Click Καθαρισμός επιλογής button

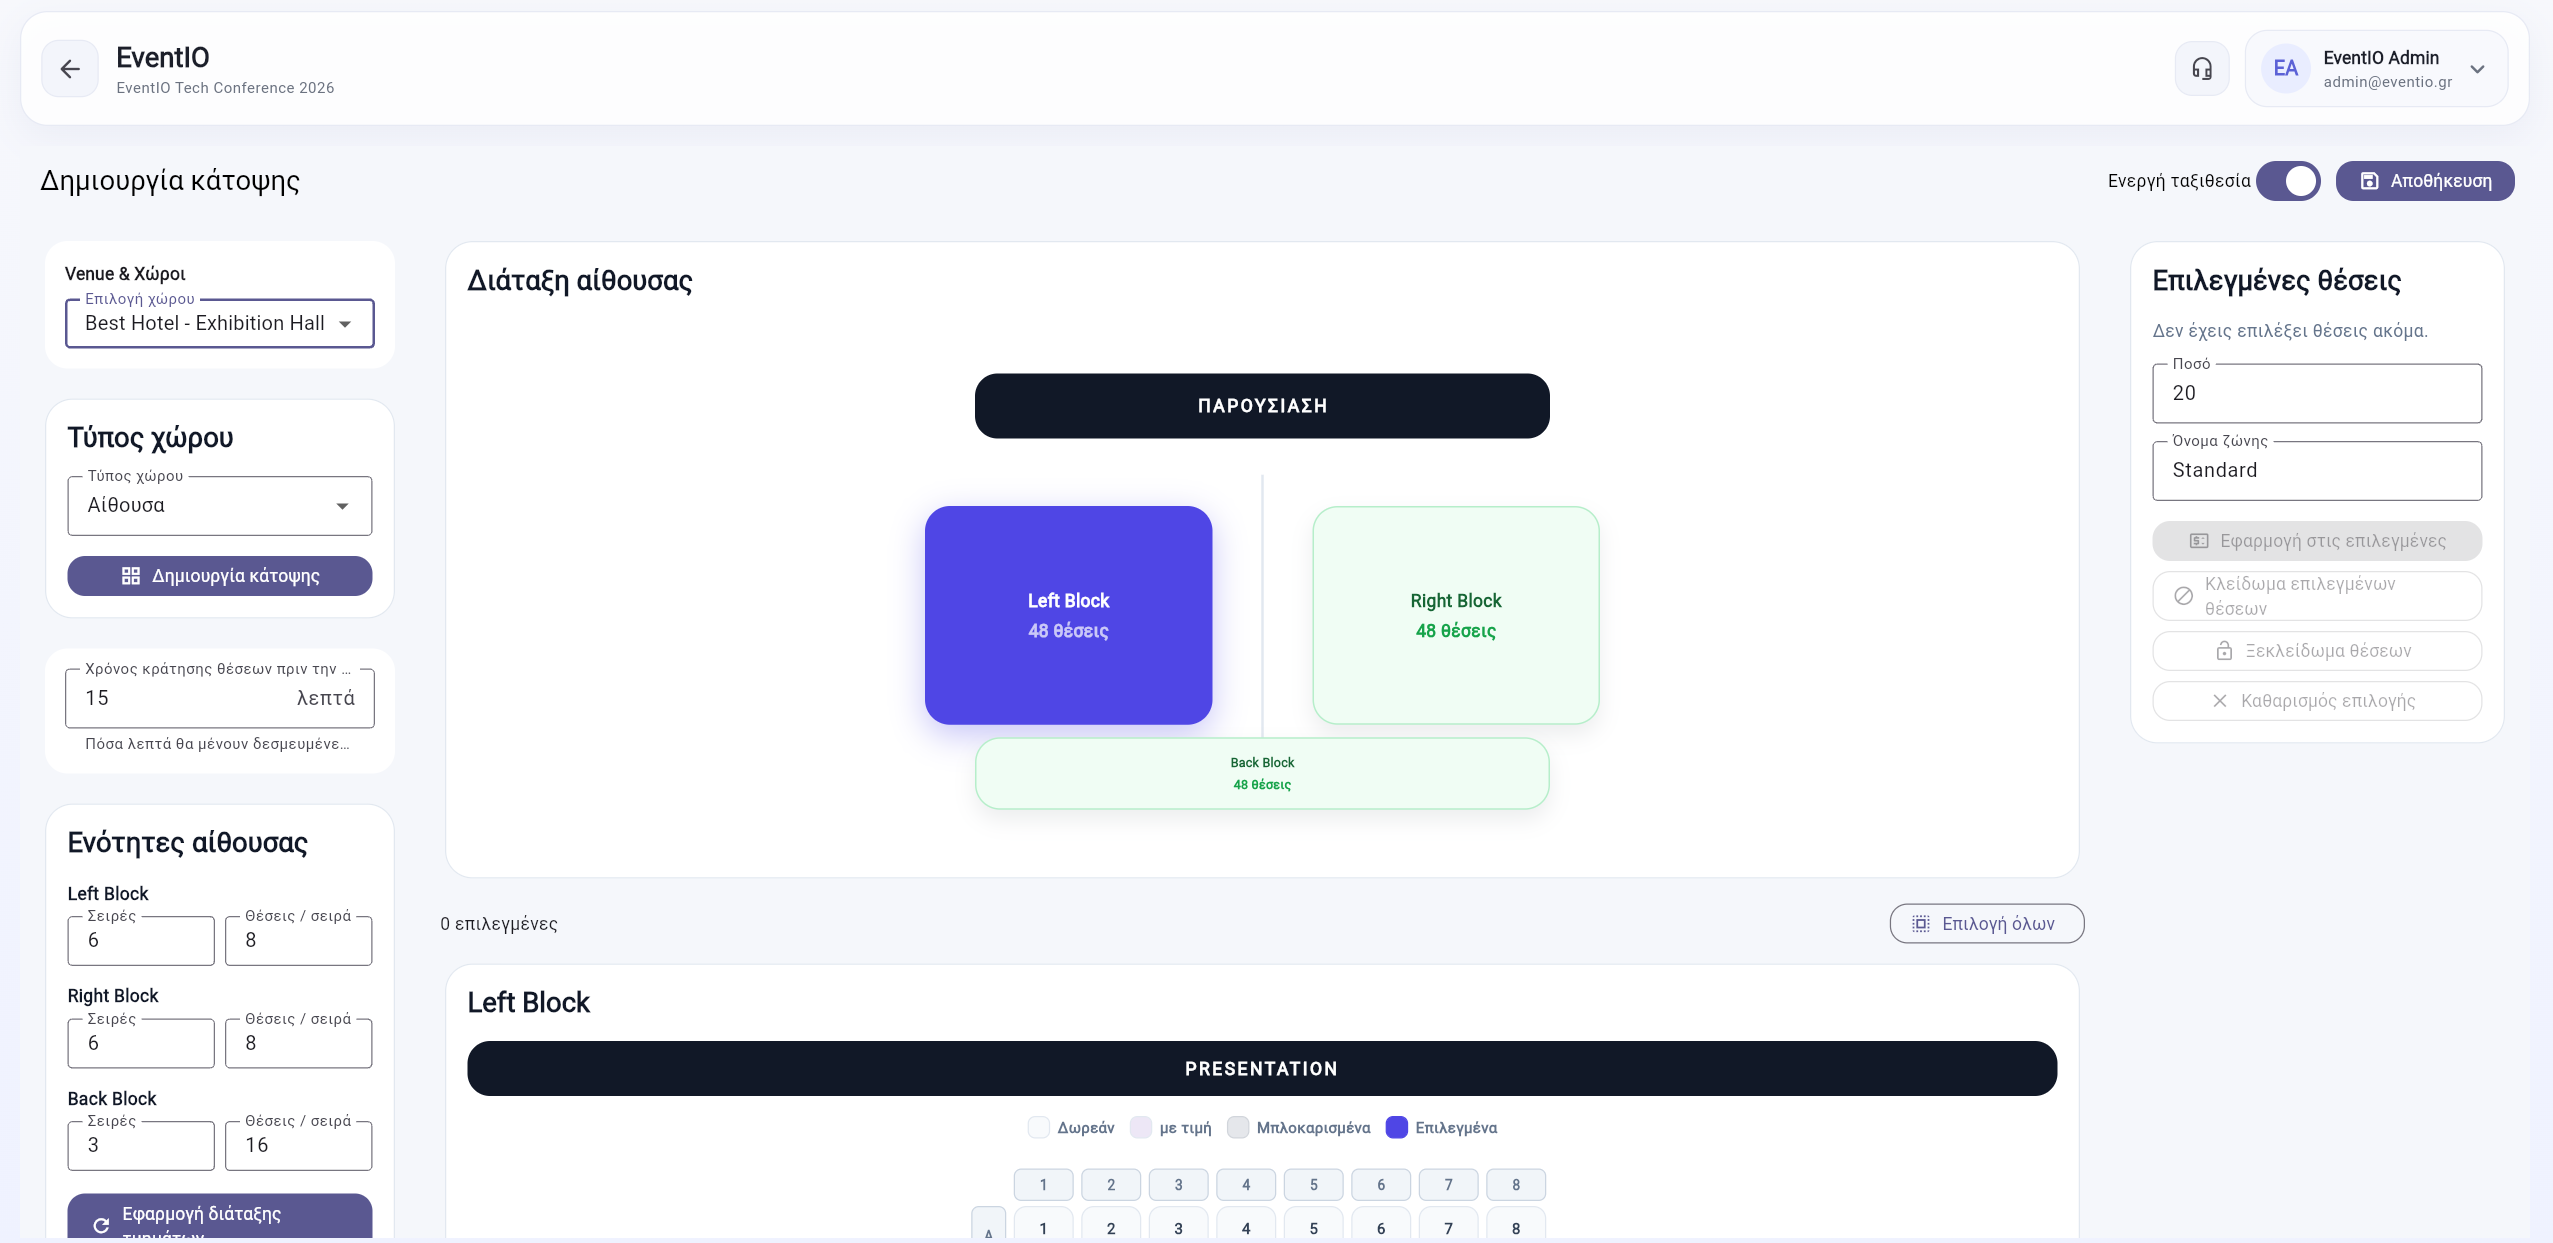[2316, 701]
